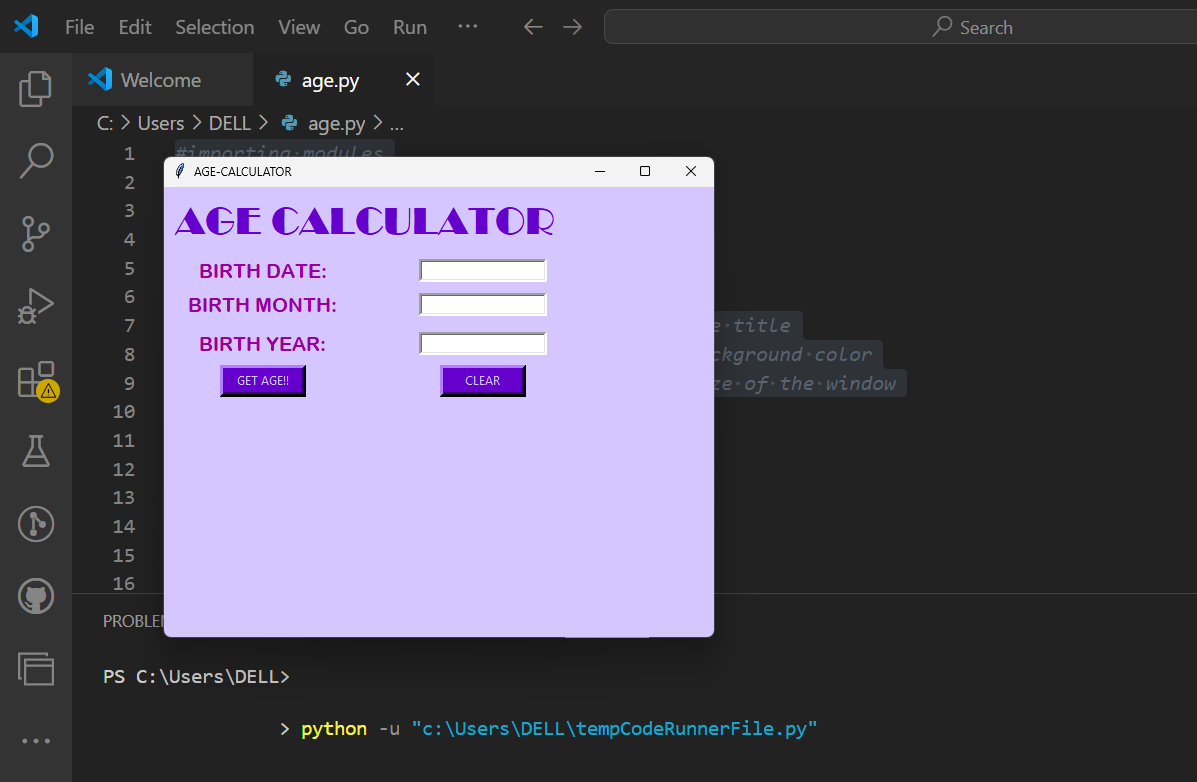Switch to the Welcome tab
This screenshot has width=1197, height=782.
[160, 79]
